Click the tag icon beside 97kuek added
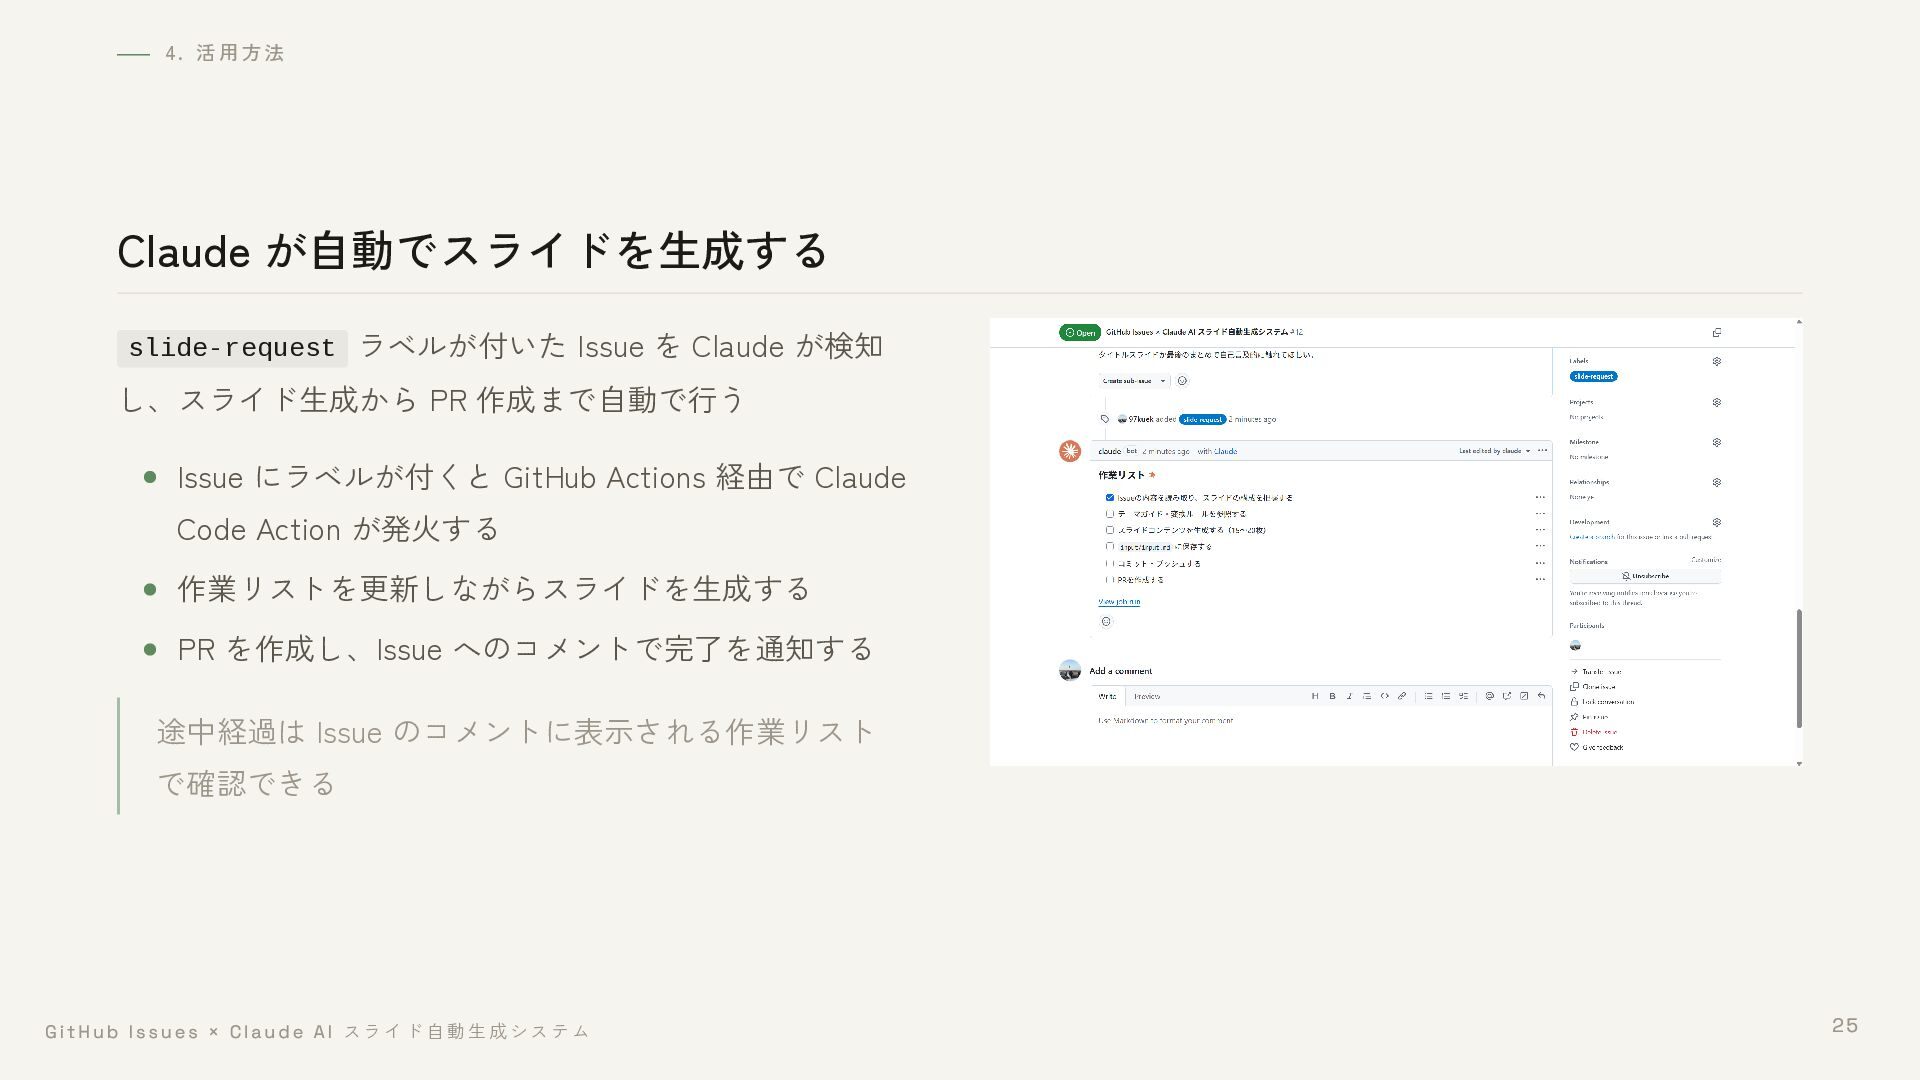This screenshot has width=1920, height=1080. pos(1105,419)
